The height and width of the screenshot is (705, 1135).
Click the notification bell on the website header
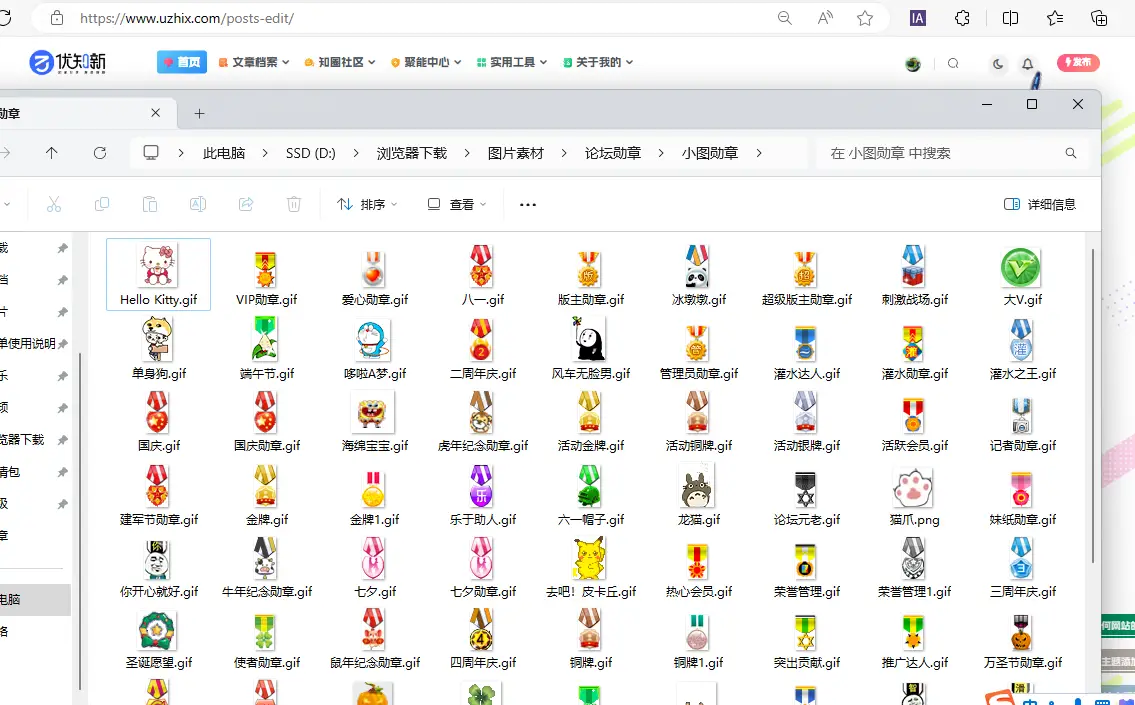coord(1027,62)
